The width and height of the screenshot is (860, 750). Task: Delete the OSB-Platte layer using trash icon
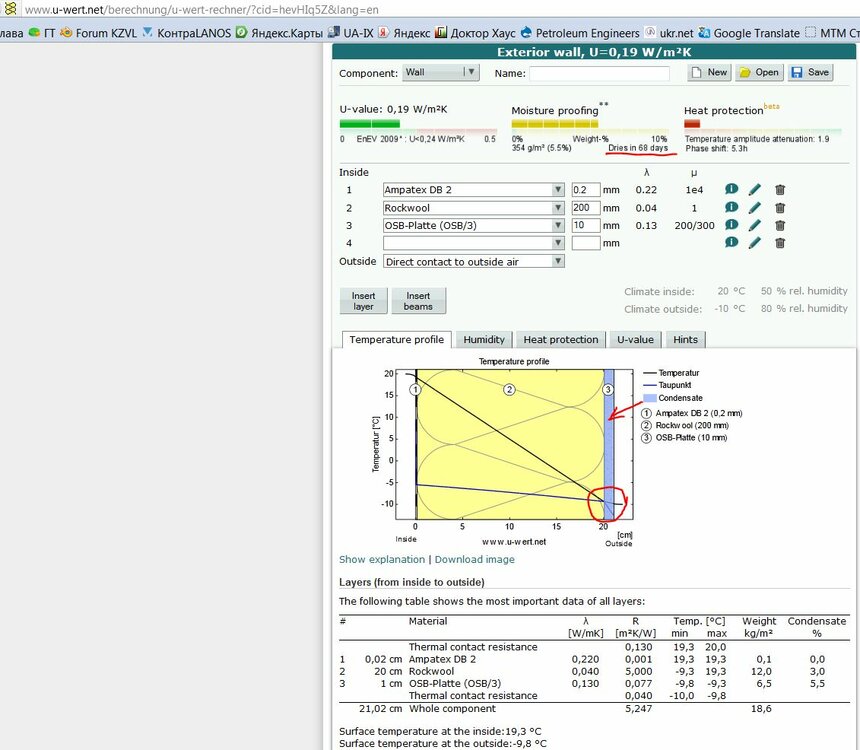tap(780, 225)
